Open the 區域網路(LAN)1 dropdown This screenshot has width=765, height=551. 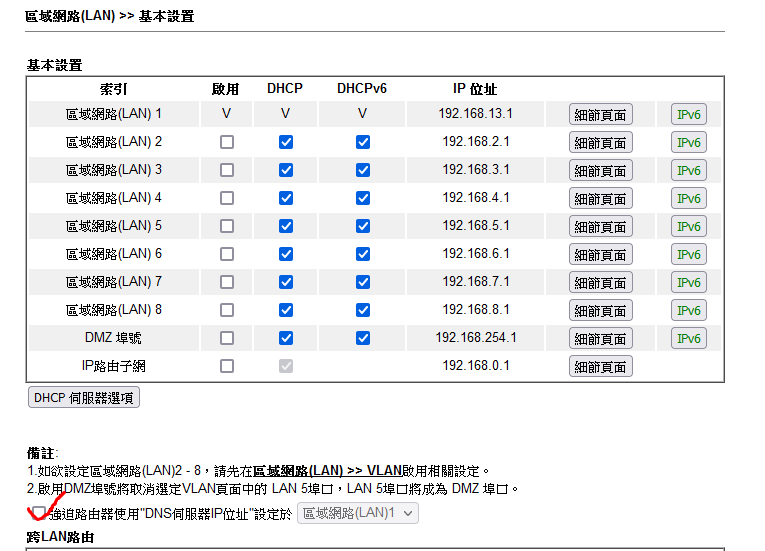pos(357,513)
